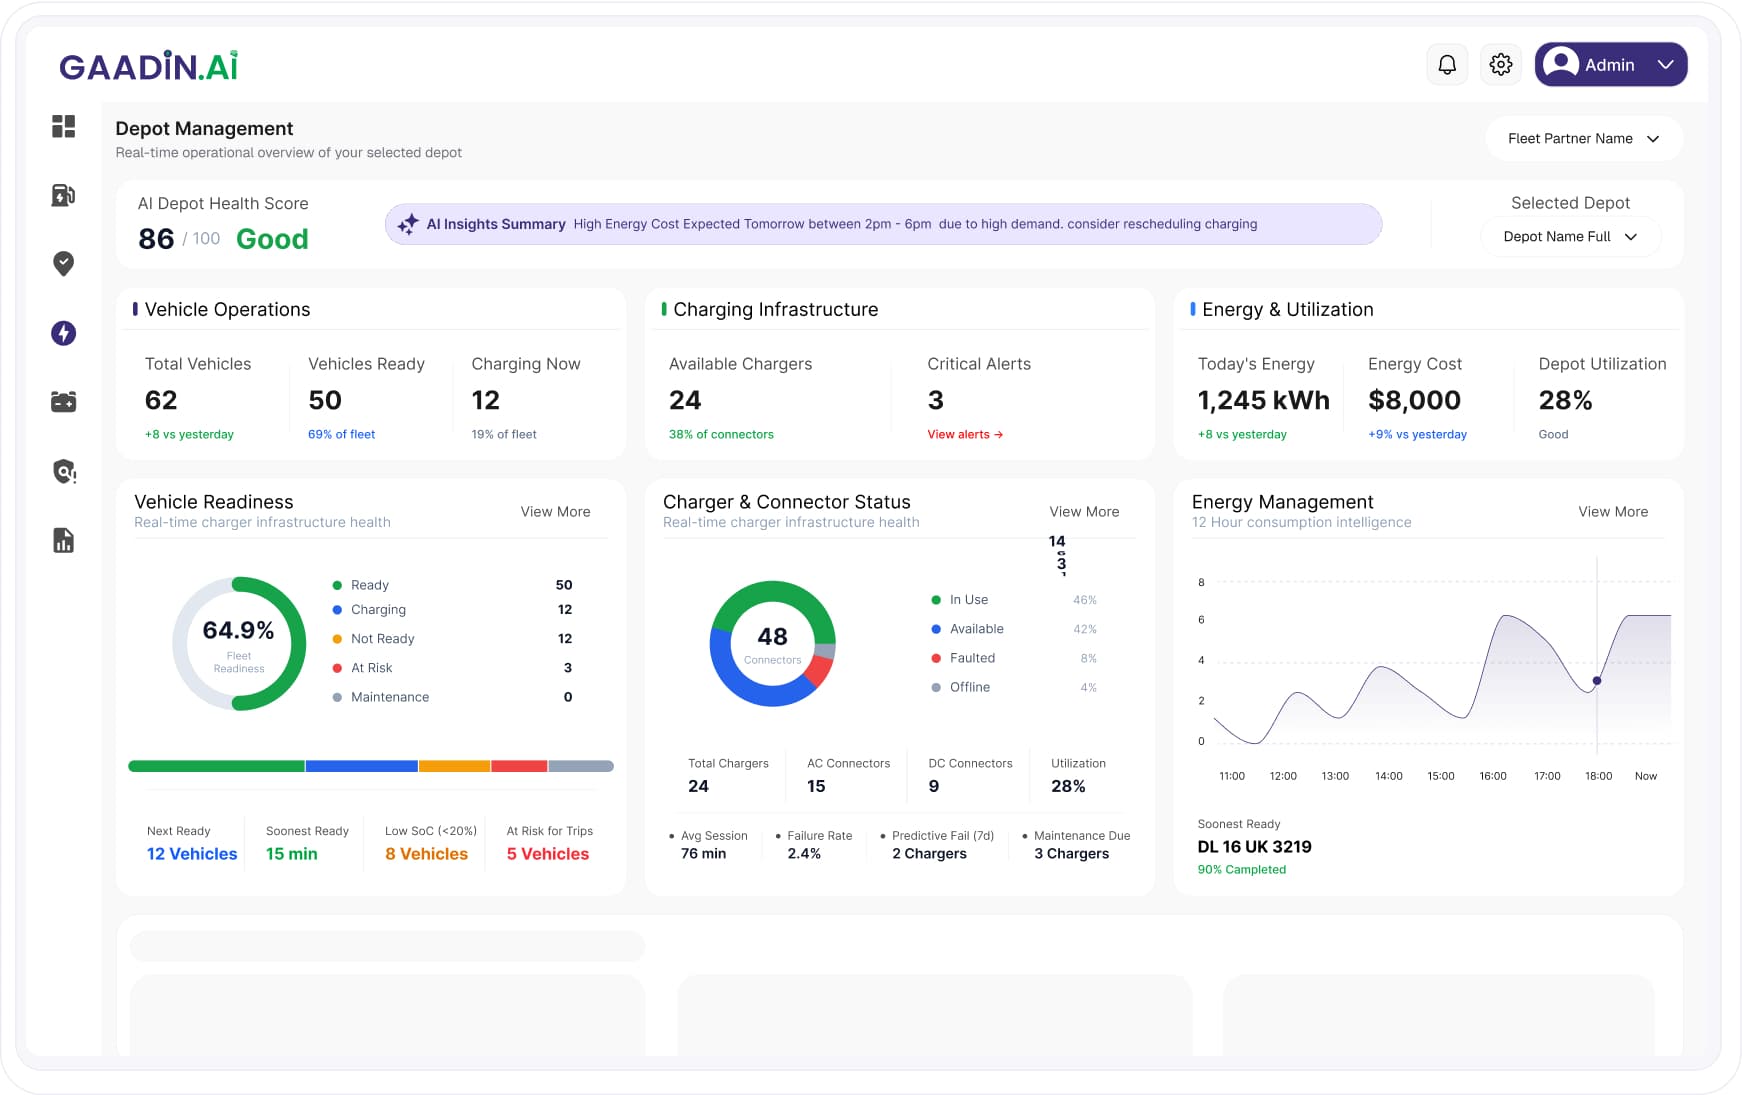Image resolution: width=1742 pixels, height=1095 pixels.
Task: Open the dashboard grid icon in sidebar
Action: pyautogui.click(x=63, y=126)
